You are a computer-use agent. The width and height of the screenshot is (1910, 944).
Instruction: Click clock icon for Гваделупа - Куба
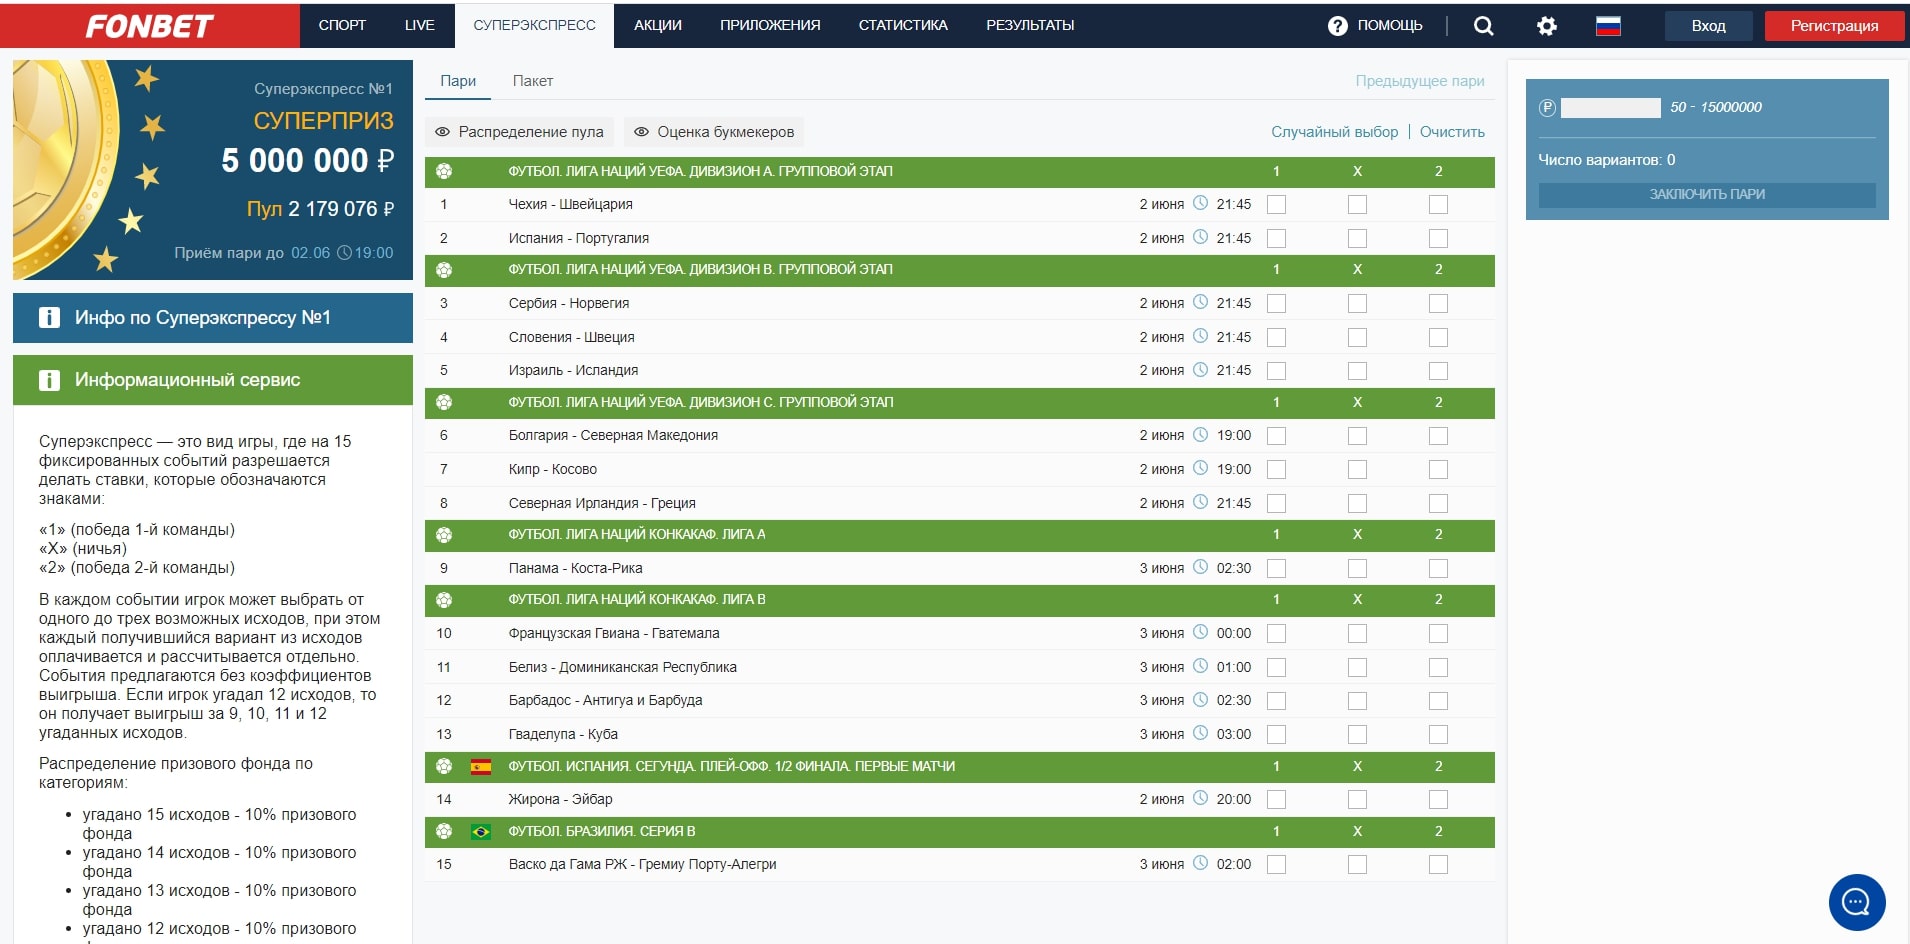click(1201, 733)
